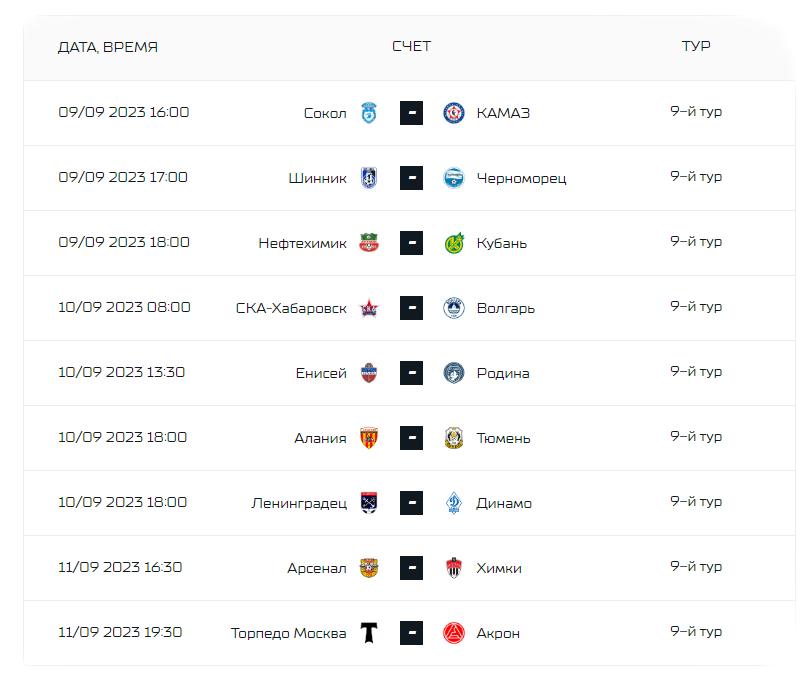Open the Енисей vs Родина score box
This screenshot has width=811, height=683.
coord(411,373)
